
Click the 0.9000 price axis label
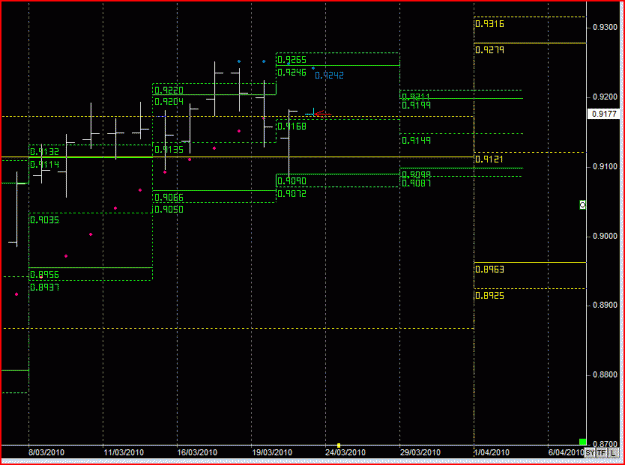604,236
